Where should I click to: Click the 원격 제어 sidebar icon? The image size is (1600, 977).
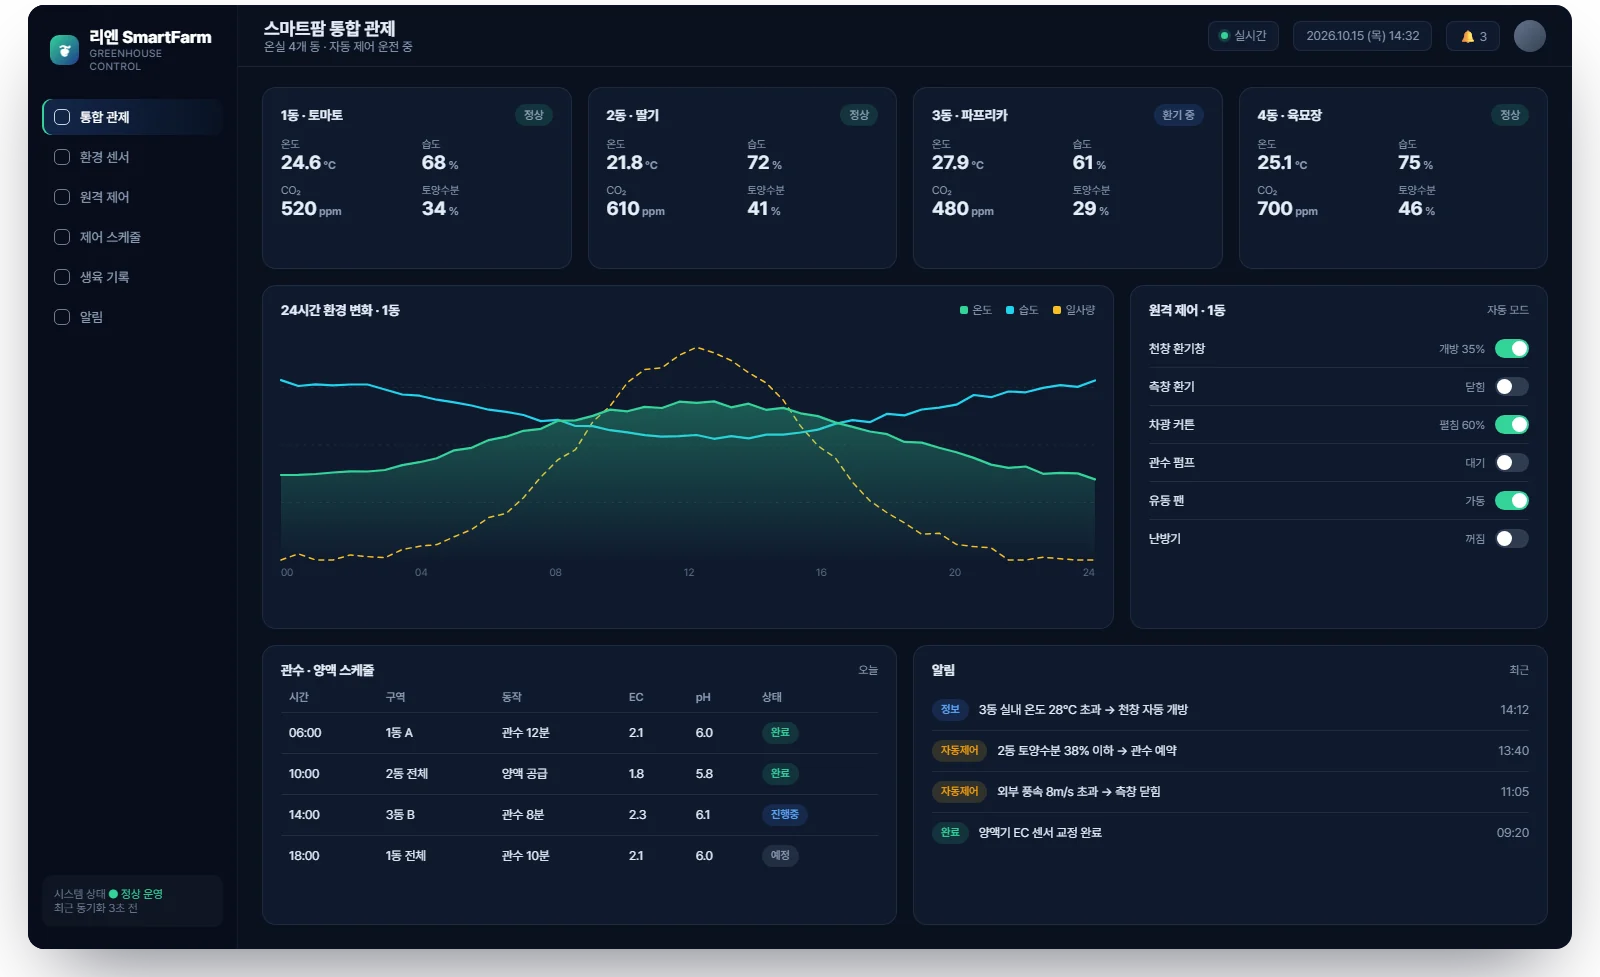(x=62, y=197)
